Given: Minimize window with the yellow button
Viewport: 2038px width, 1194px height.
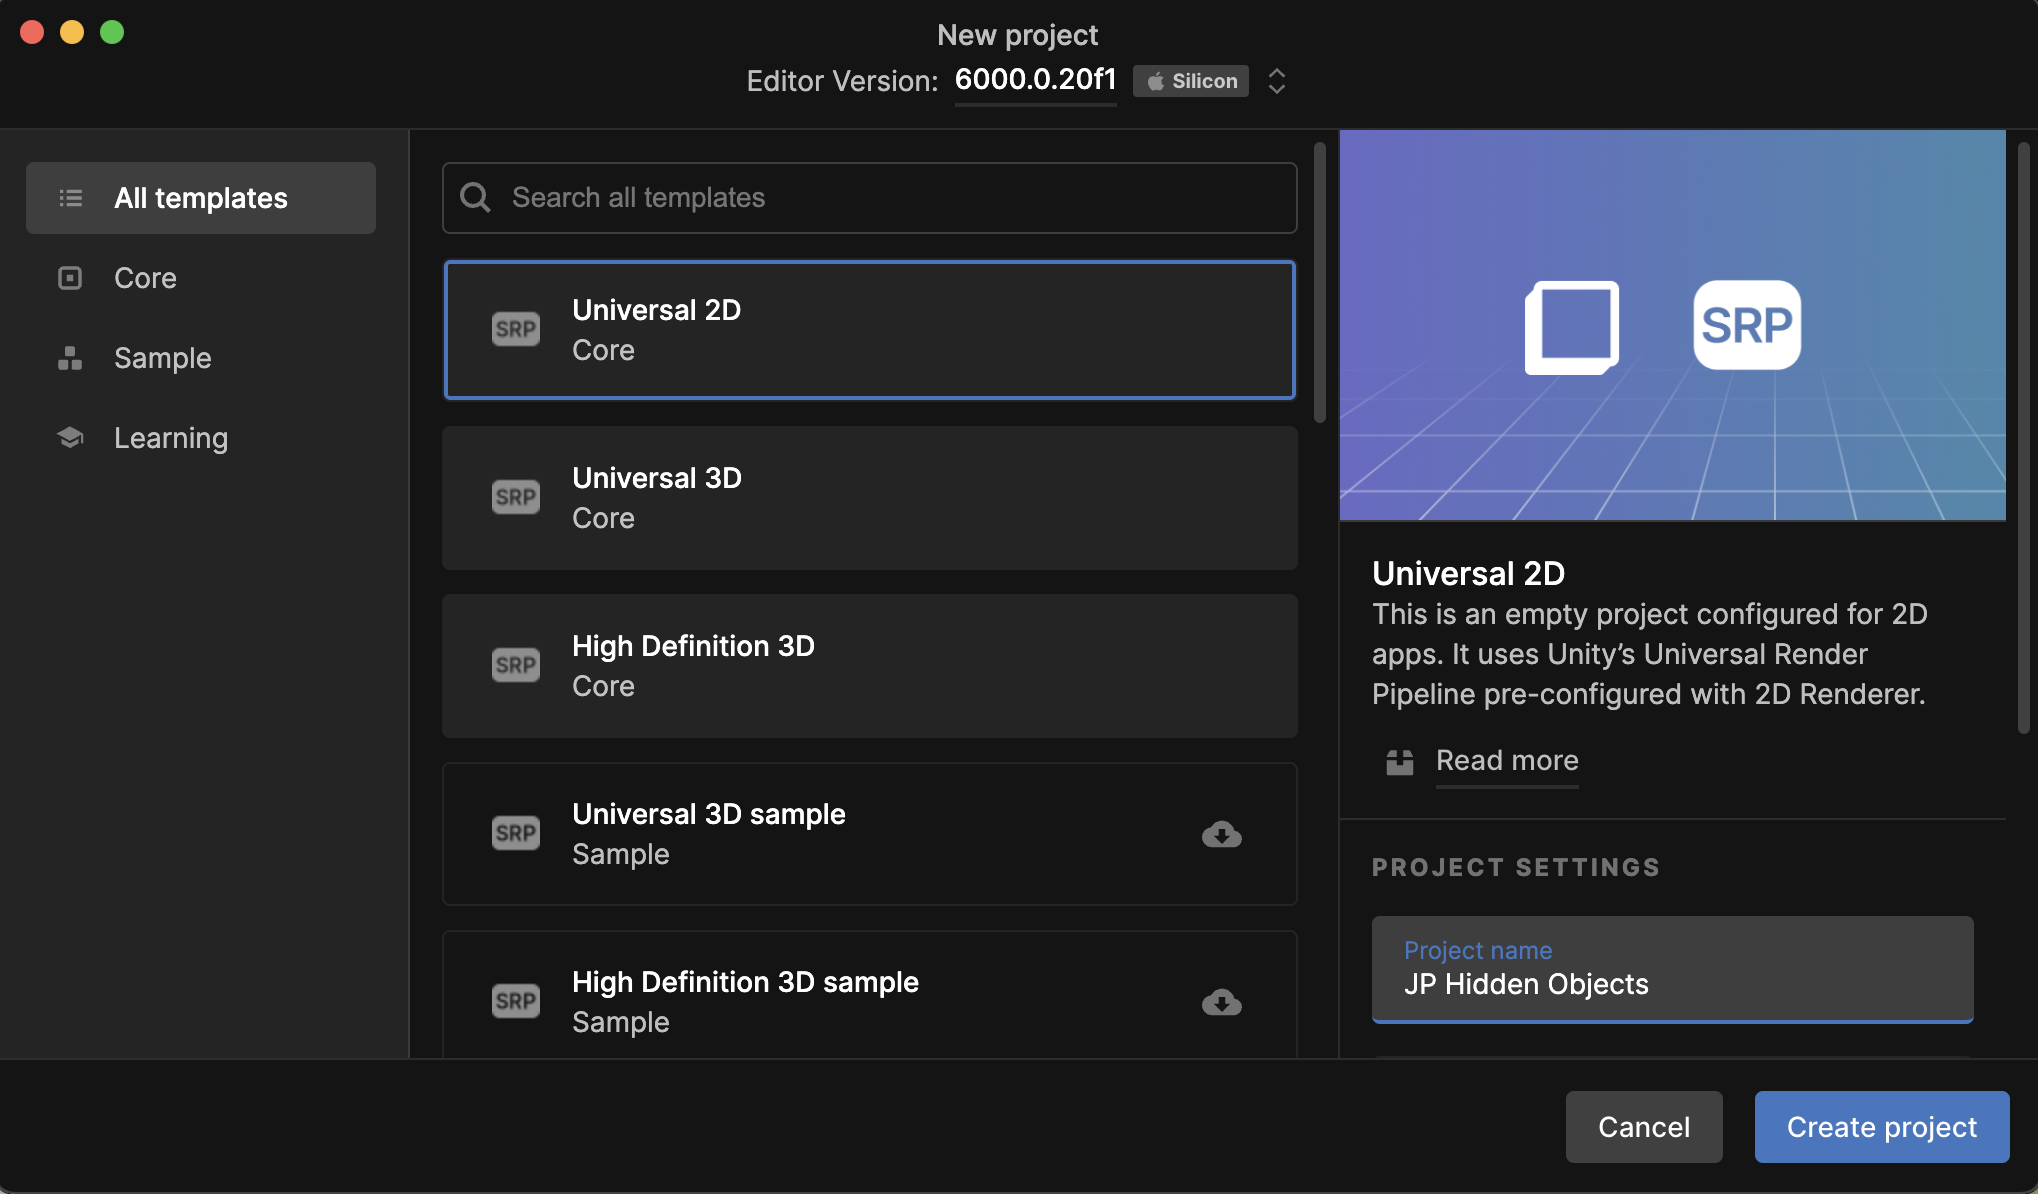Looking at the screenshot, I should pyautogui.click(x=72, y=32).
